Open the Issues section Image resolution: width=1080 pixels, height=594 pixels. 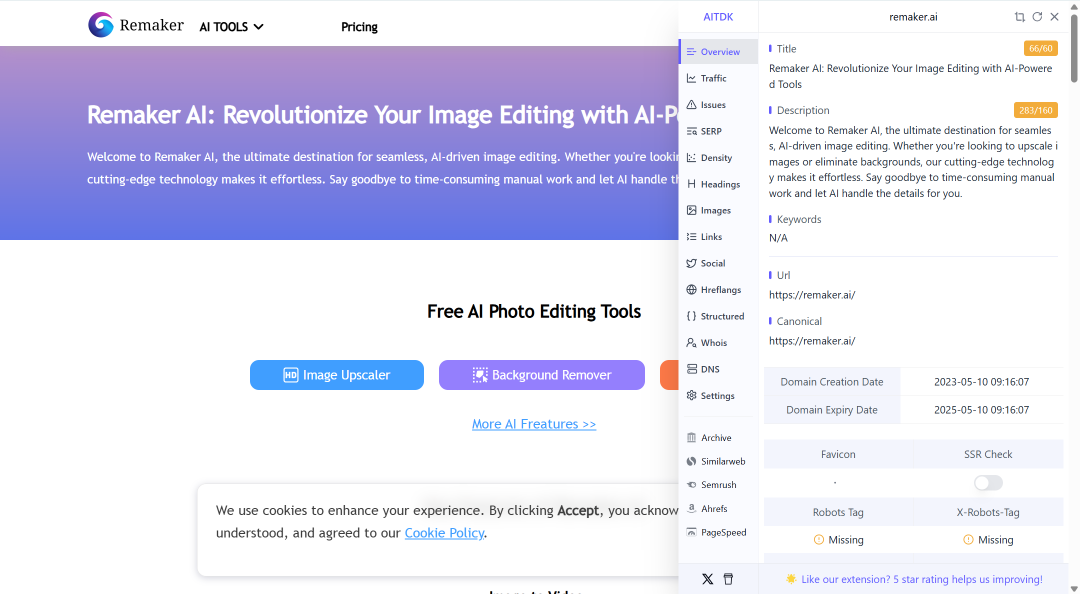(x=718, y=105)
